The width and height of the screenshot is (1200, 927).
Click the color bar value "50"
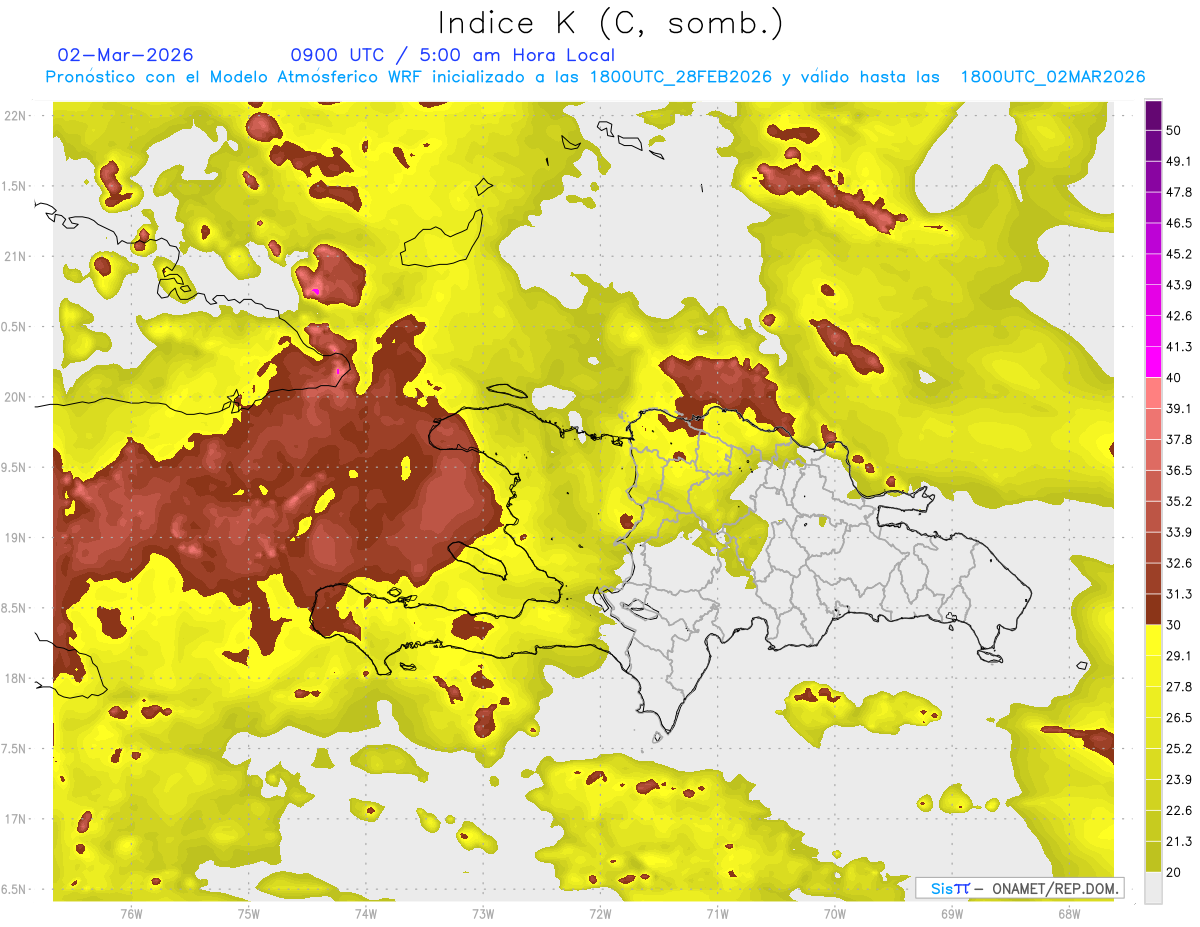click(1173, 130)
